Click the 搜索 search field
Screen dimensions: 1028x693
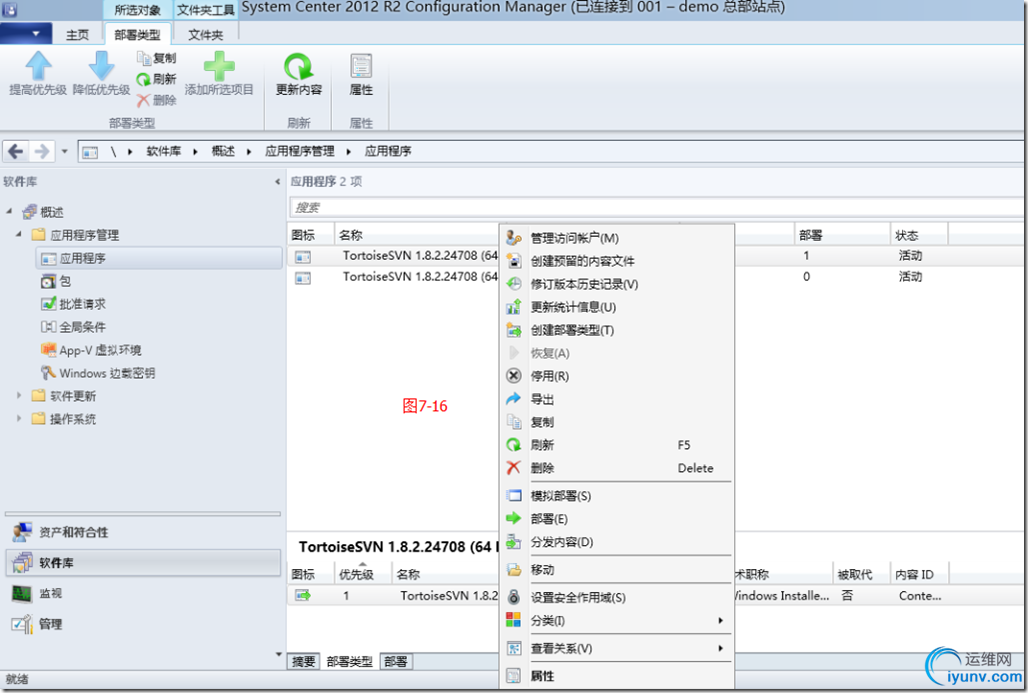(x=656, y=208)
